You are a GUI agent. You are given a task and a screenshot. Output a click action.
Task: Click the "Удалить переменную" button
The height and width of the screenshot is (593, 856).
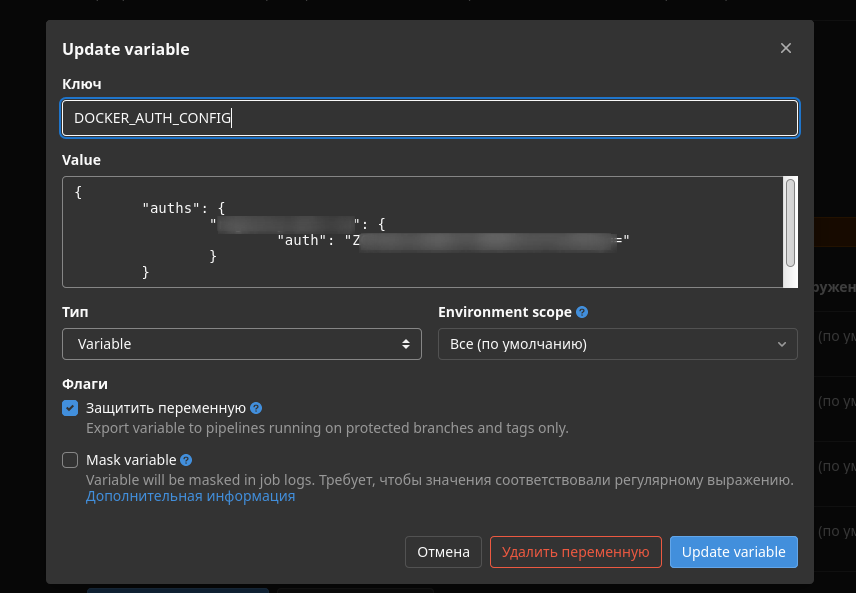(x=575, y=551)
